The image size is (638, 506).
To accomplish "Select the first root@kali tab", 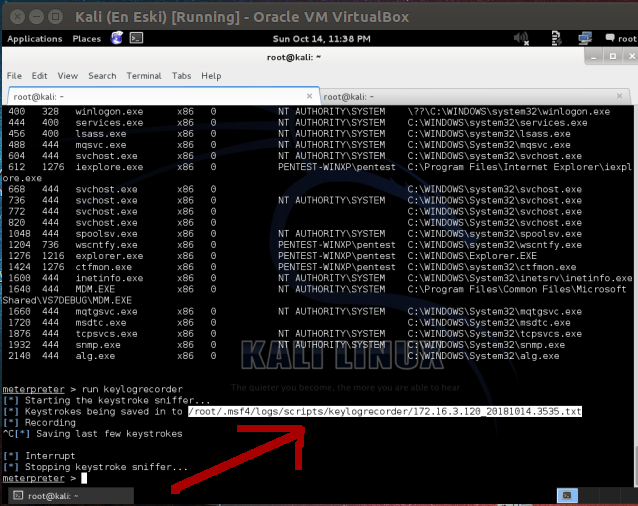I will coord(164,96).
